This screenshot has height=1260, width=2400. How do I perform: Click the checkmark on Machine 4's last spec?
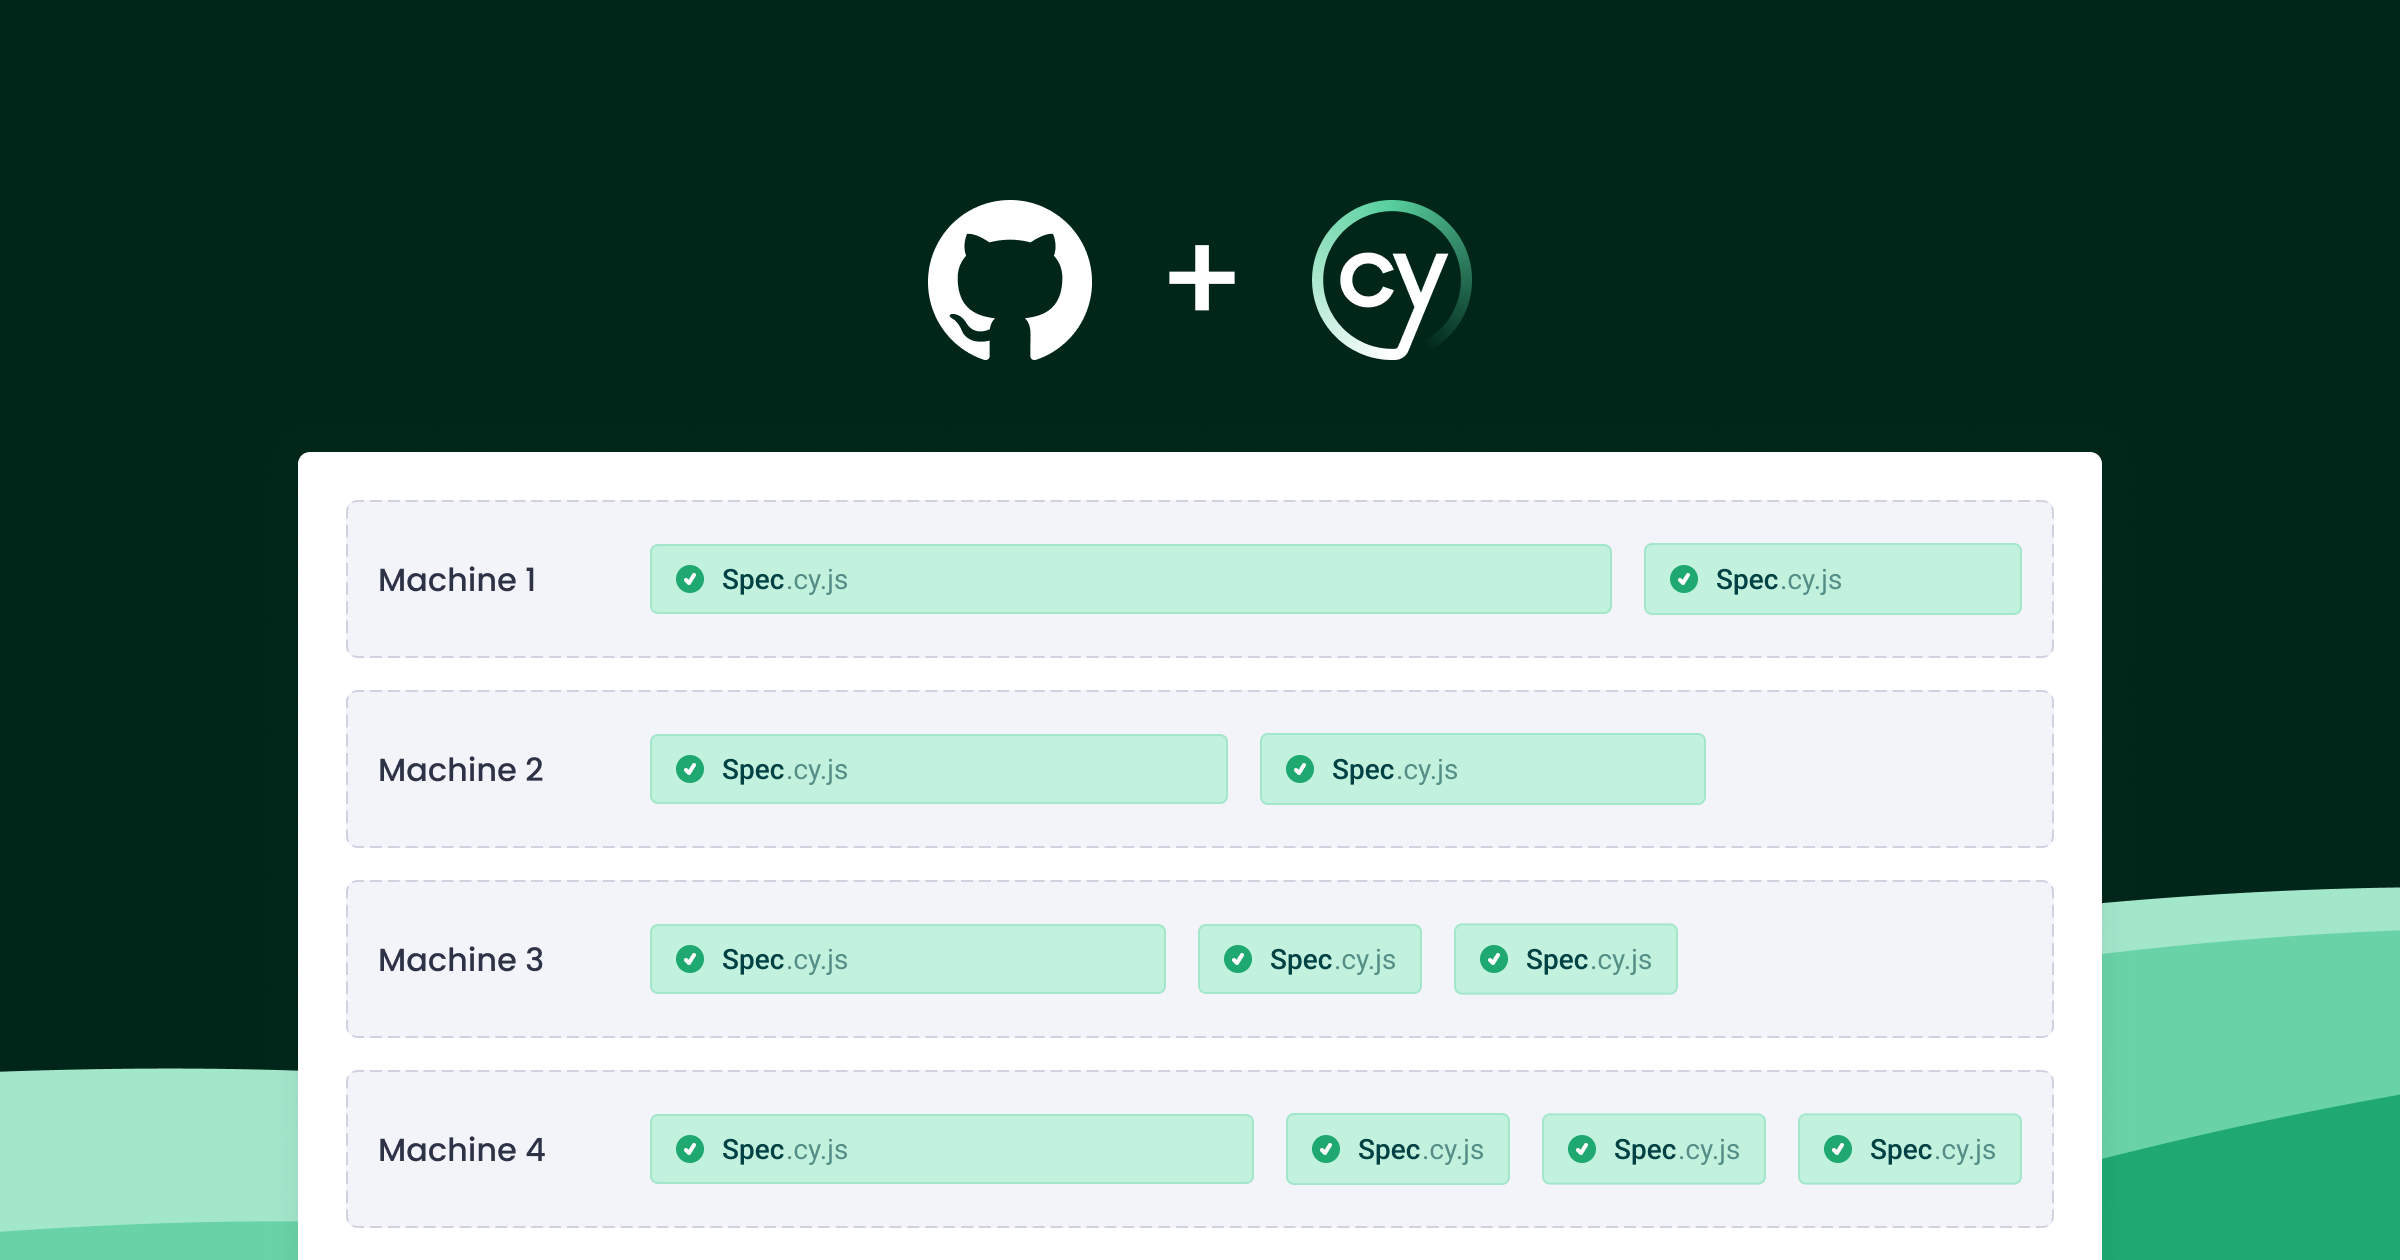[1838, 1149]
